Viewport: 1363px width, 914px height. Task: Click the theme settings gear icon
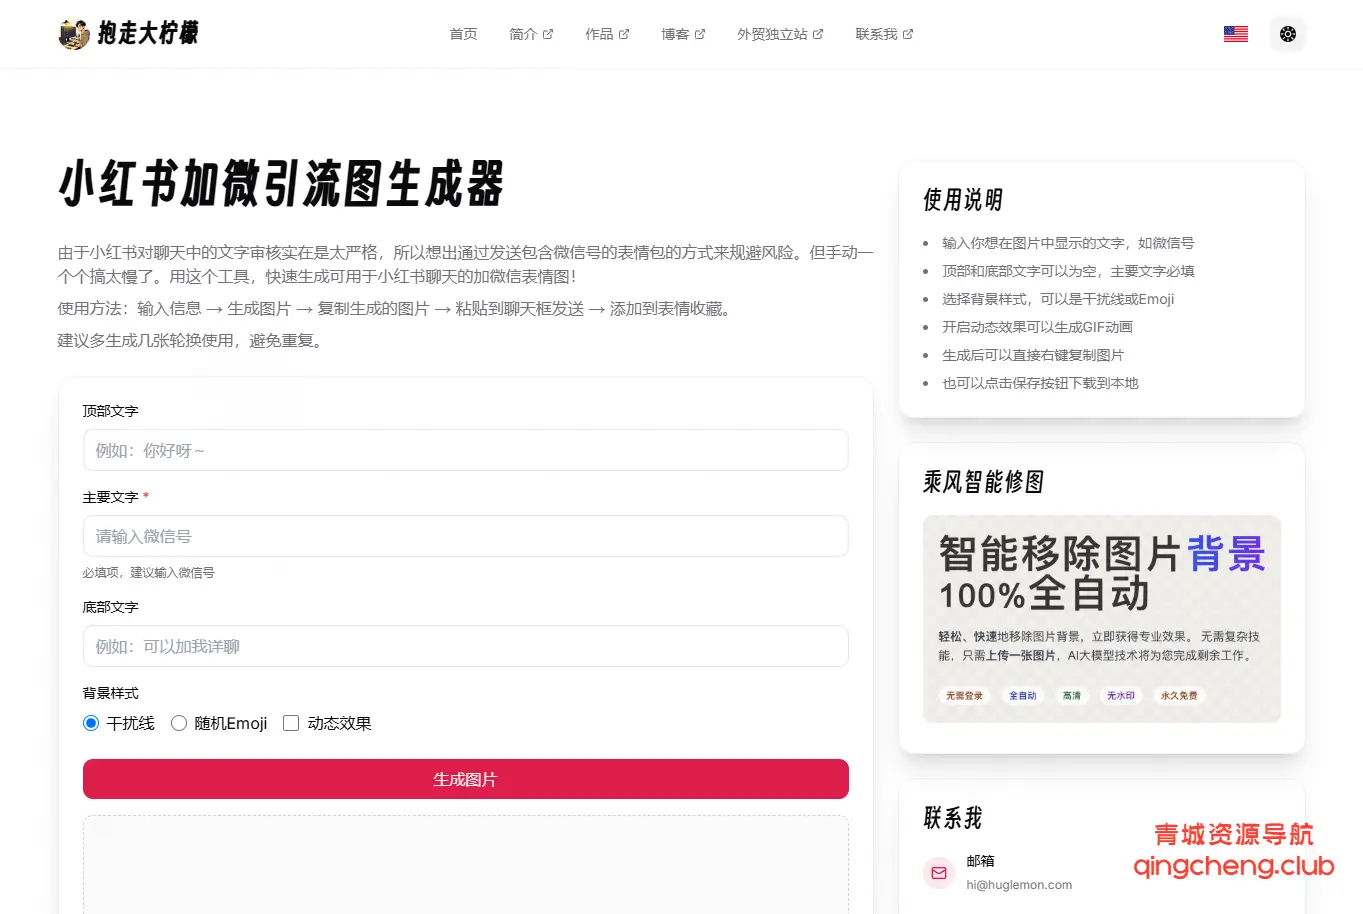[1287, 33]
